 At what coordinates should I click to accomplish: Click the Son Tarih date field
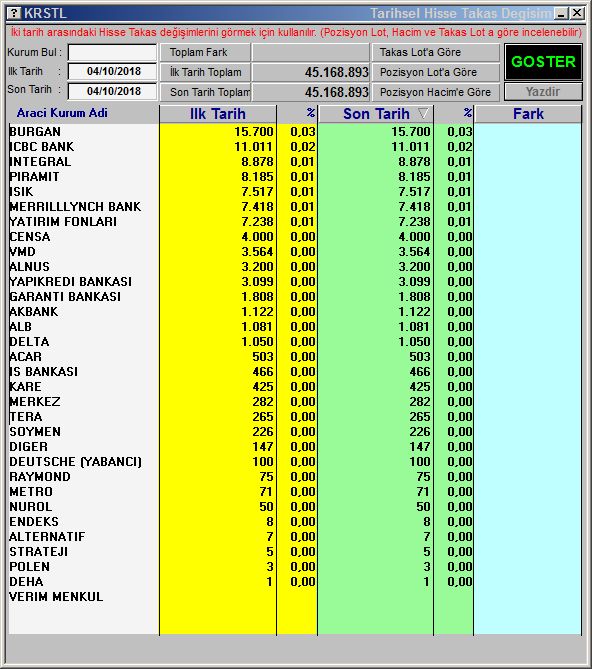click(x=112, y=91)
